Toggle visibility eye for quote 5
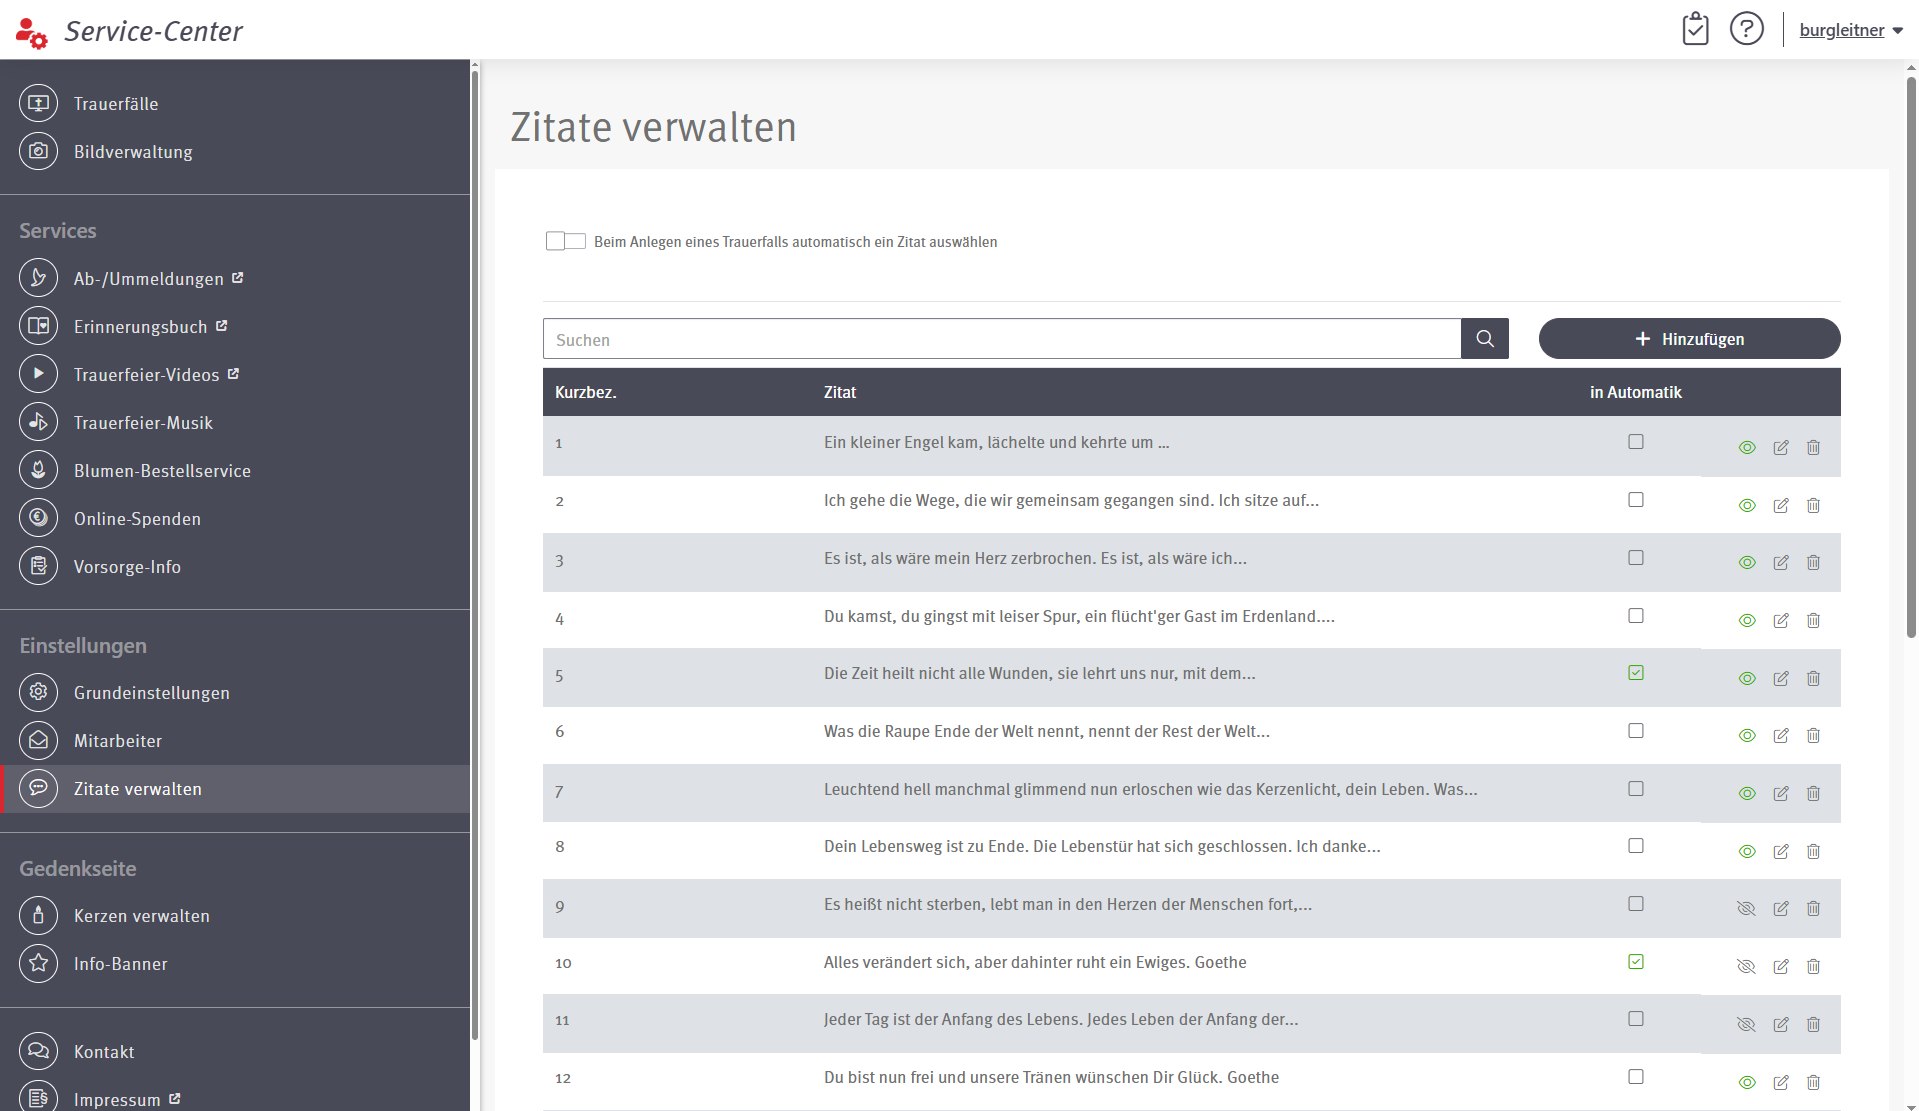This screenshot has width=1919, height=1111. (x=1747, y=678)
